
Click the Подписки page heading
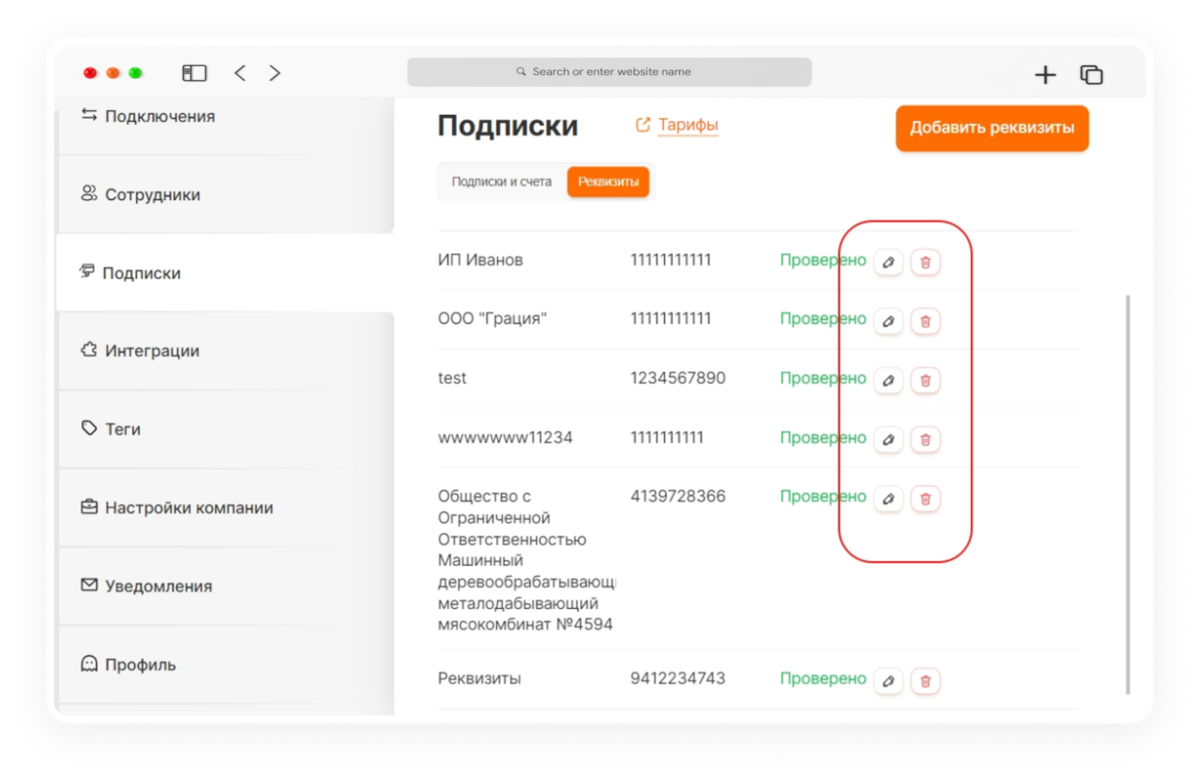coord(508,126)
